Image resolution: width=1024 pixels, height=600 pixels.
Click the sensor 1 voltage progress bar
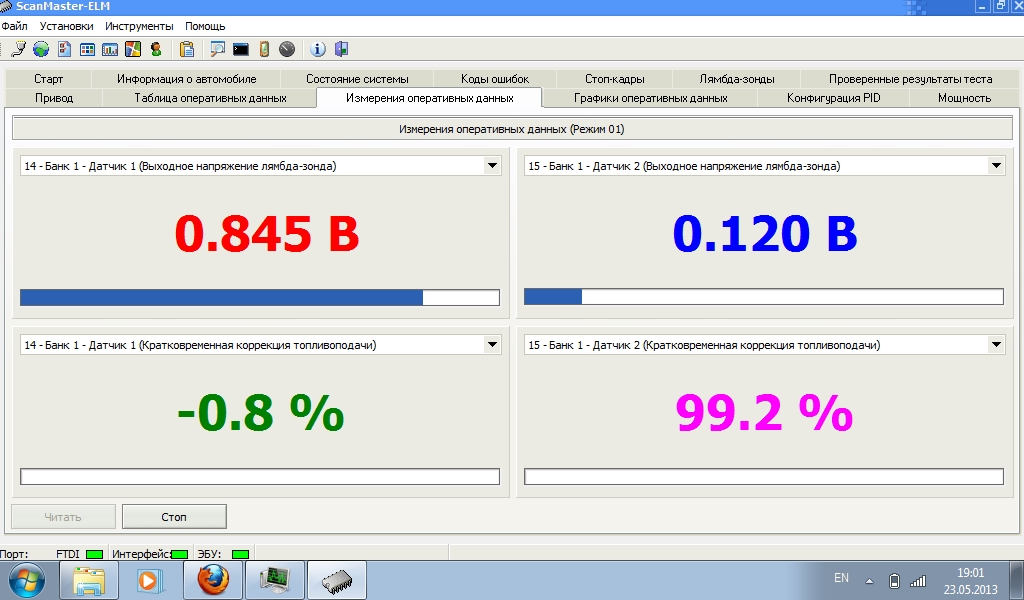coord(260,297)
